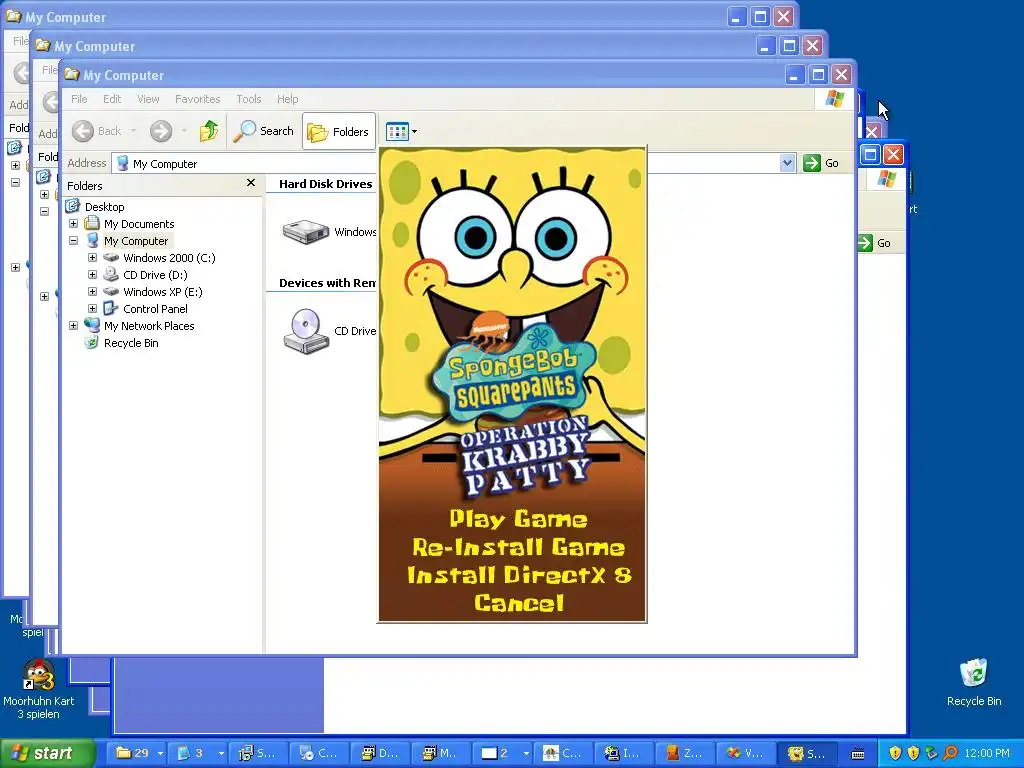Open the Views button dropdown arrow
Screen dimensions: 1024x768
coord(414,131)
